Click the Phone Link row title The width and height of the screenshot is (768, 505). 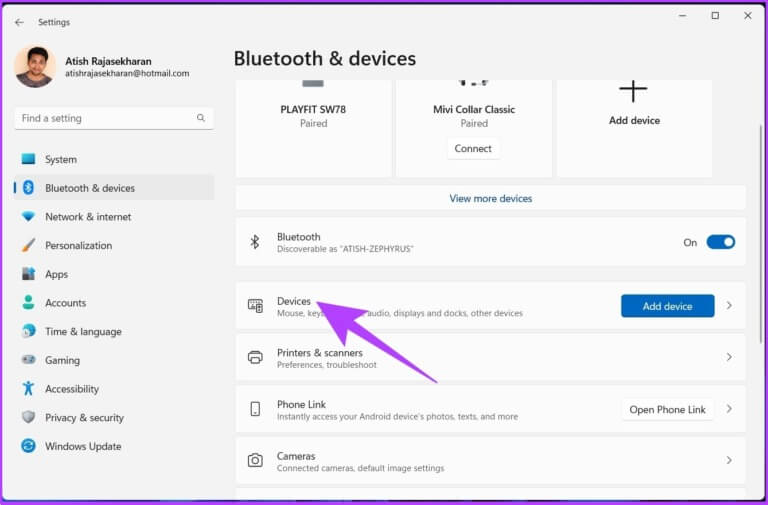pos(301,404)
